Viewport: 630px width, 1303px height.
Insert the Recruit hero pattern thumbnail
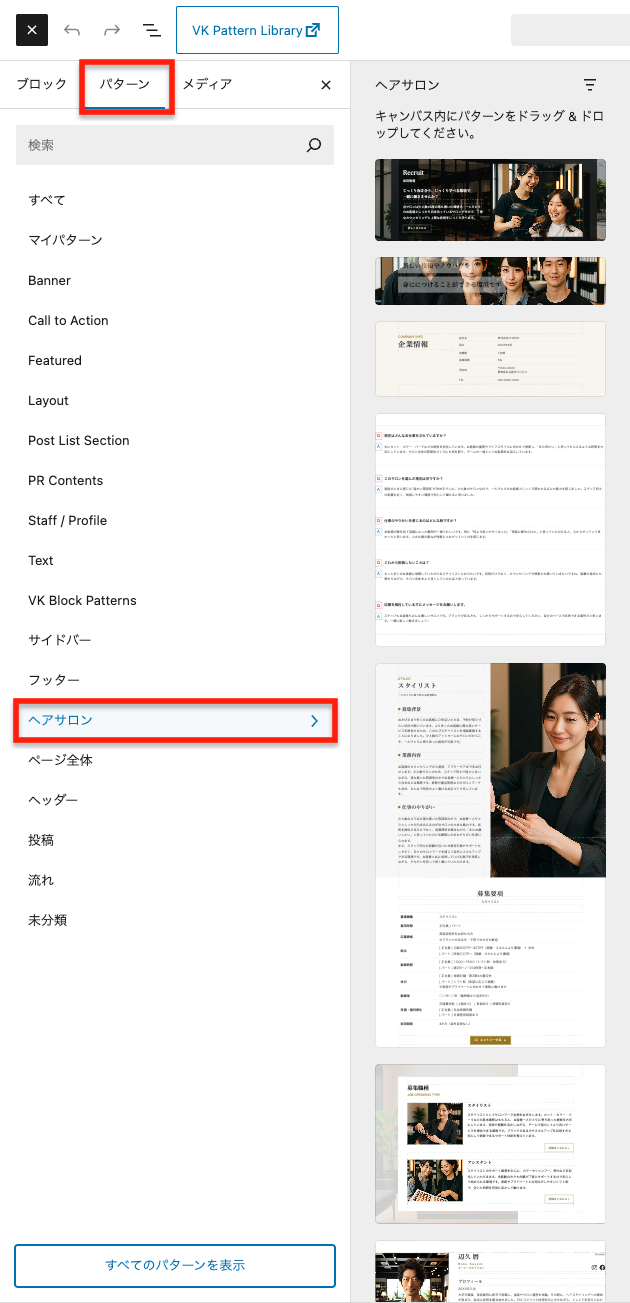tap(490, 200)
